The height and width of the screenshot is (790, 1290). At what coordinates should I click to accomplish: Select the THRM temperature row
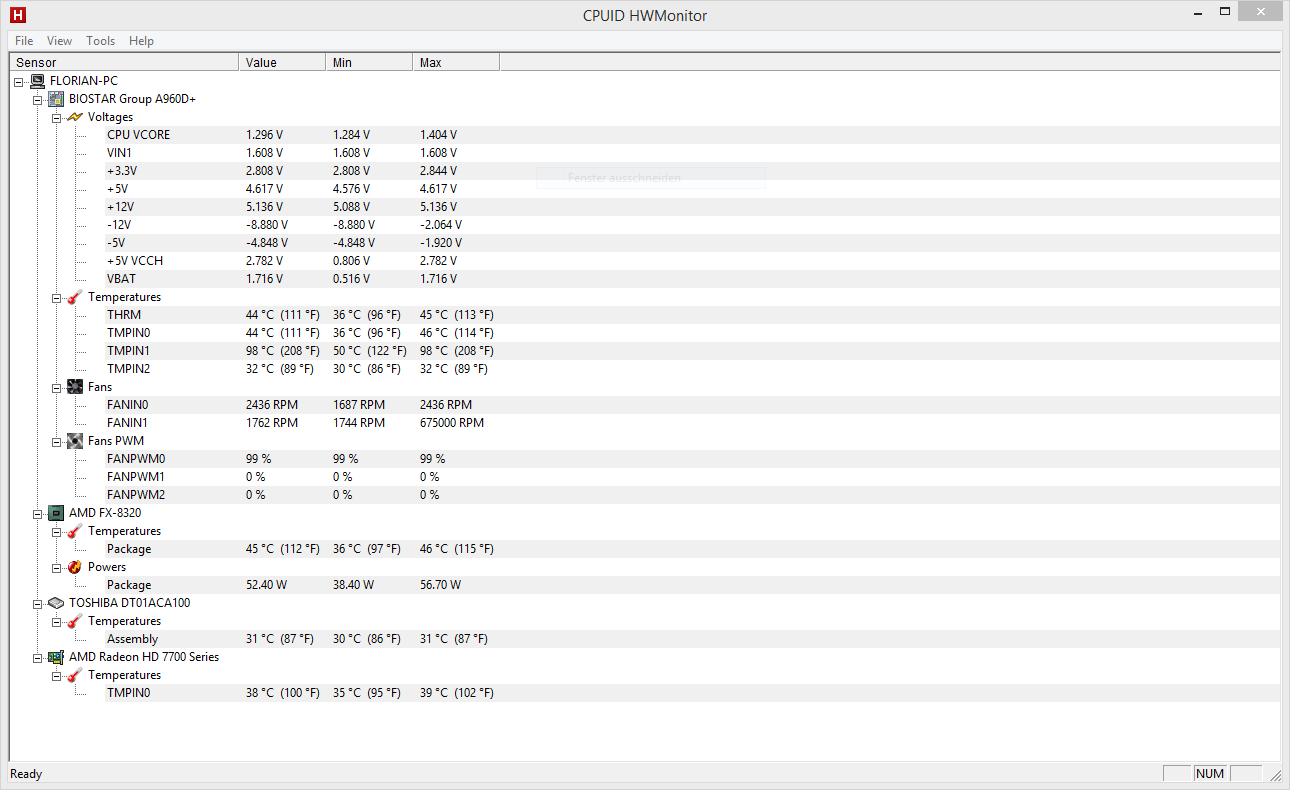pos(692,315)
